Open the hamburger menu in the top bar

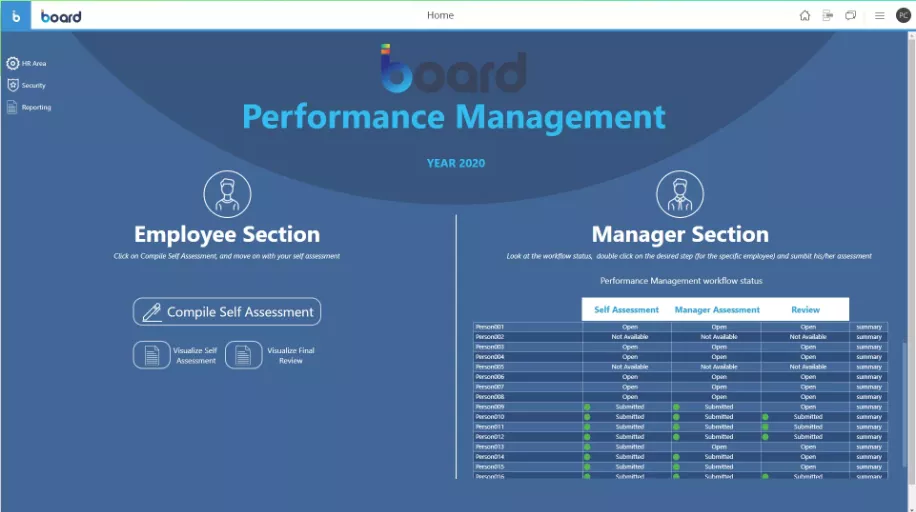pyautogui.click(x=879, y=16)
